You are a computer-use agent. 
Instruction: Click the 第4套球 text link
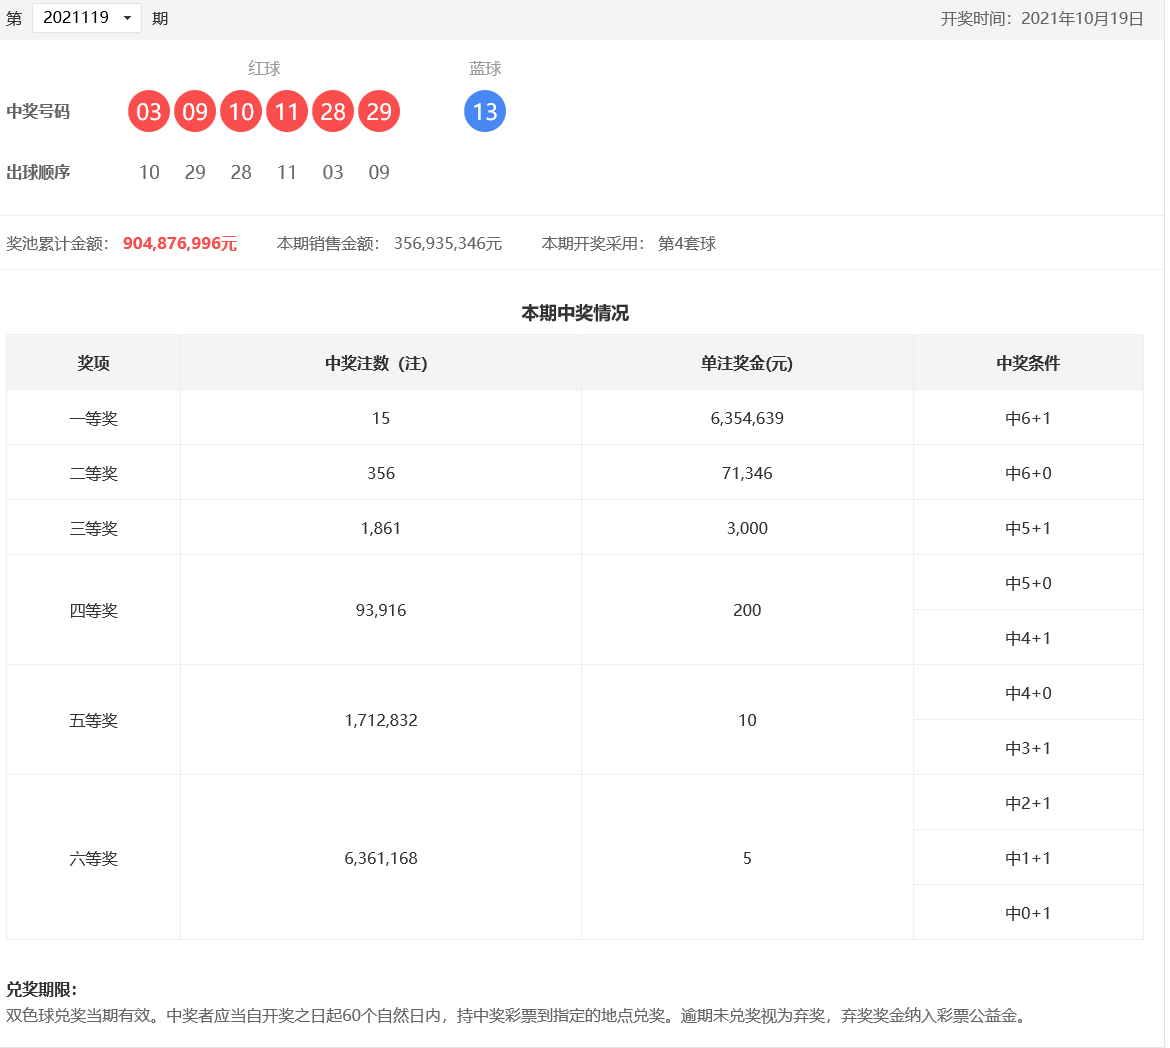pyautogui.click(x=686, y=243)
